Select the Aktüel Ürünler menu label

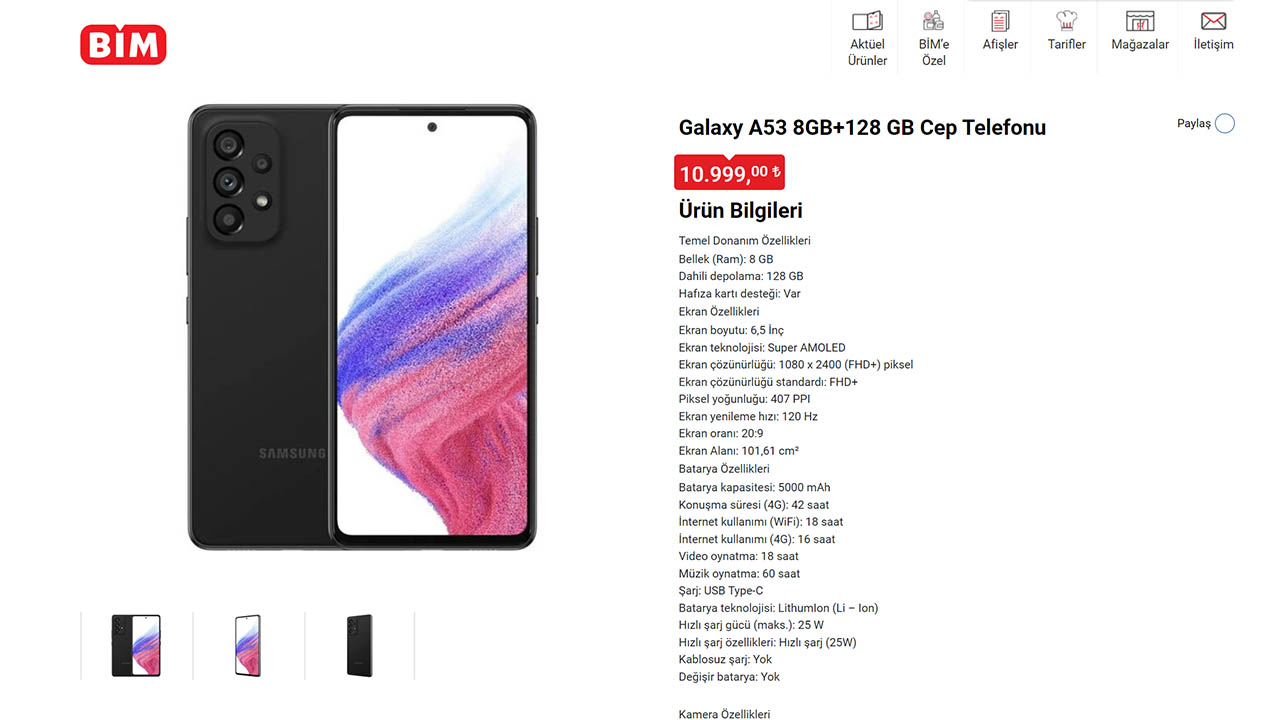pos(867,52)
